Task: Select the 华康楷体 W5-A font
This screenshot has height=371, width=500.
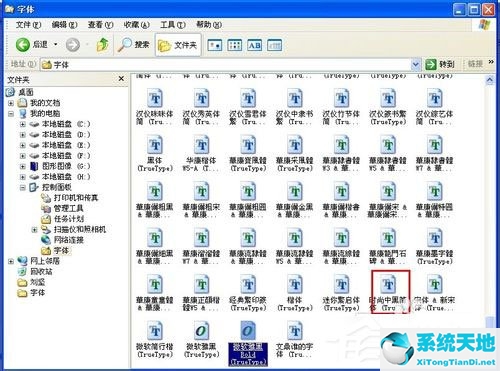Action: (x=201, y=153)
